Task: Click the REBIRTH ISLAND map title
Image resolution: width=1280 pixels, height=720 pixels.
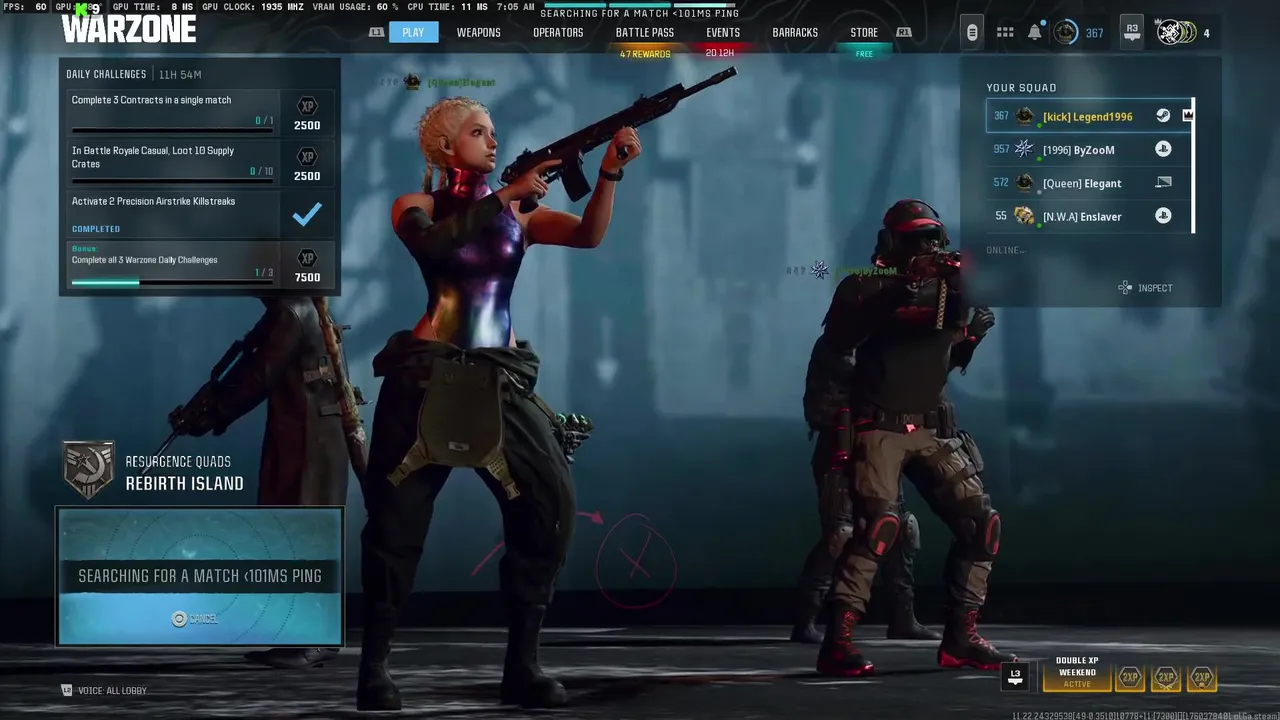Action: coord(184,483)
